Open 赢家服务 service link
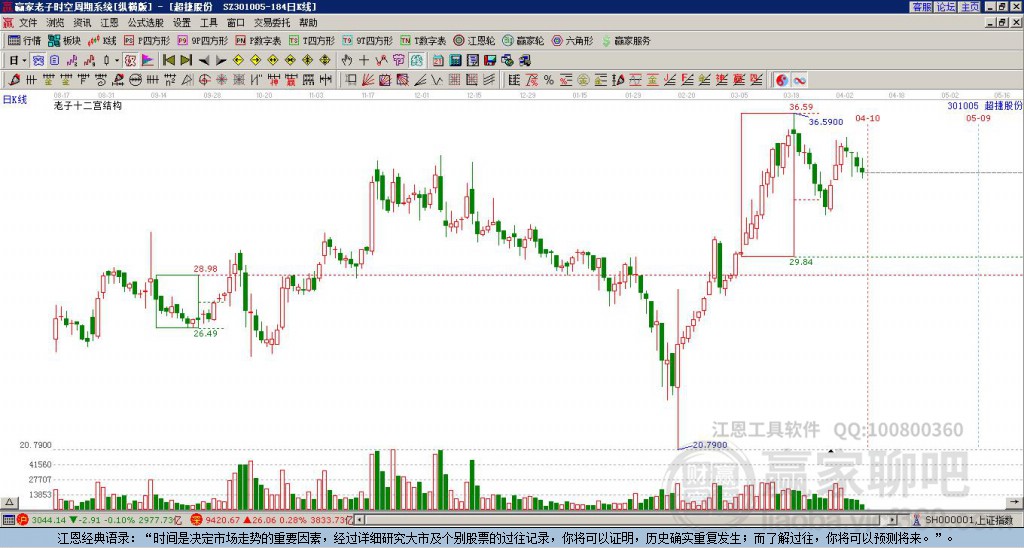 (626, 40)
